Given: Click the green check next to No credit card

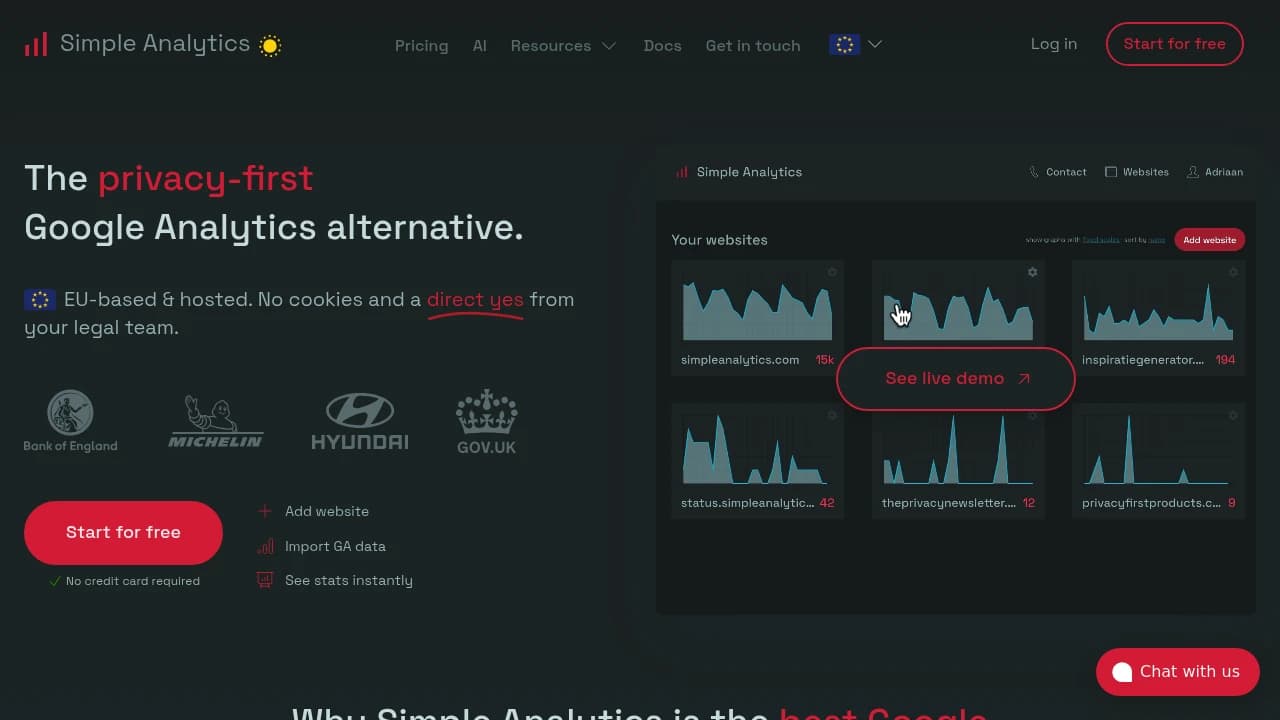Looking at the screenshot, I should (x=55, y=581).
